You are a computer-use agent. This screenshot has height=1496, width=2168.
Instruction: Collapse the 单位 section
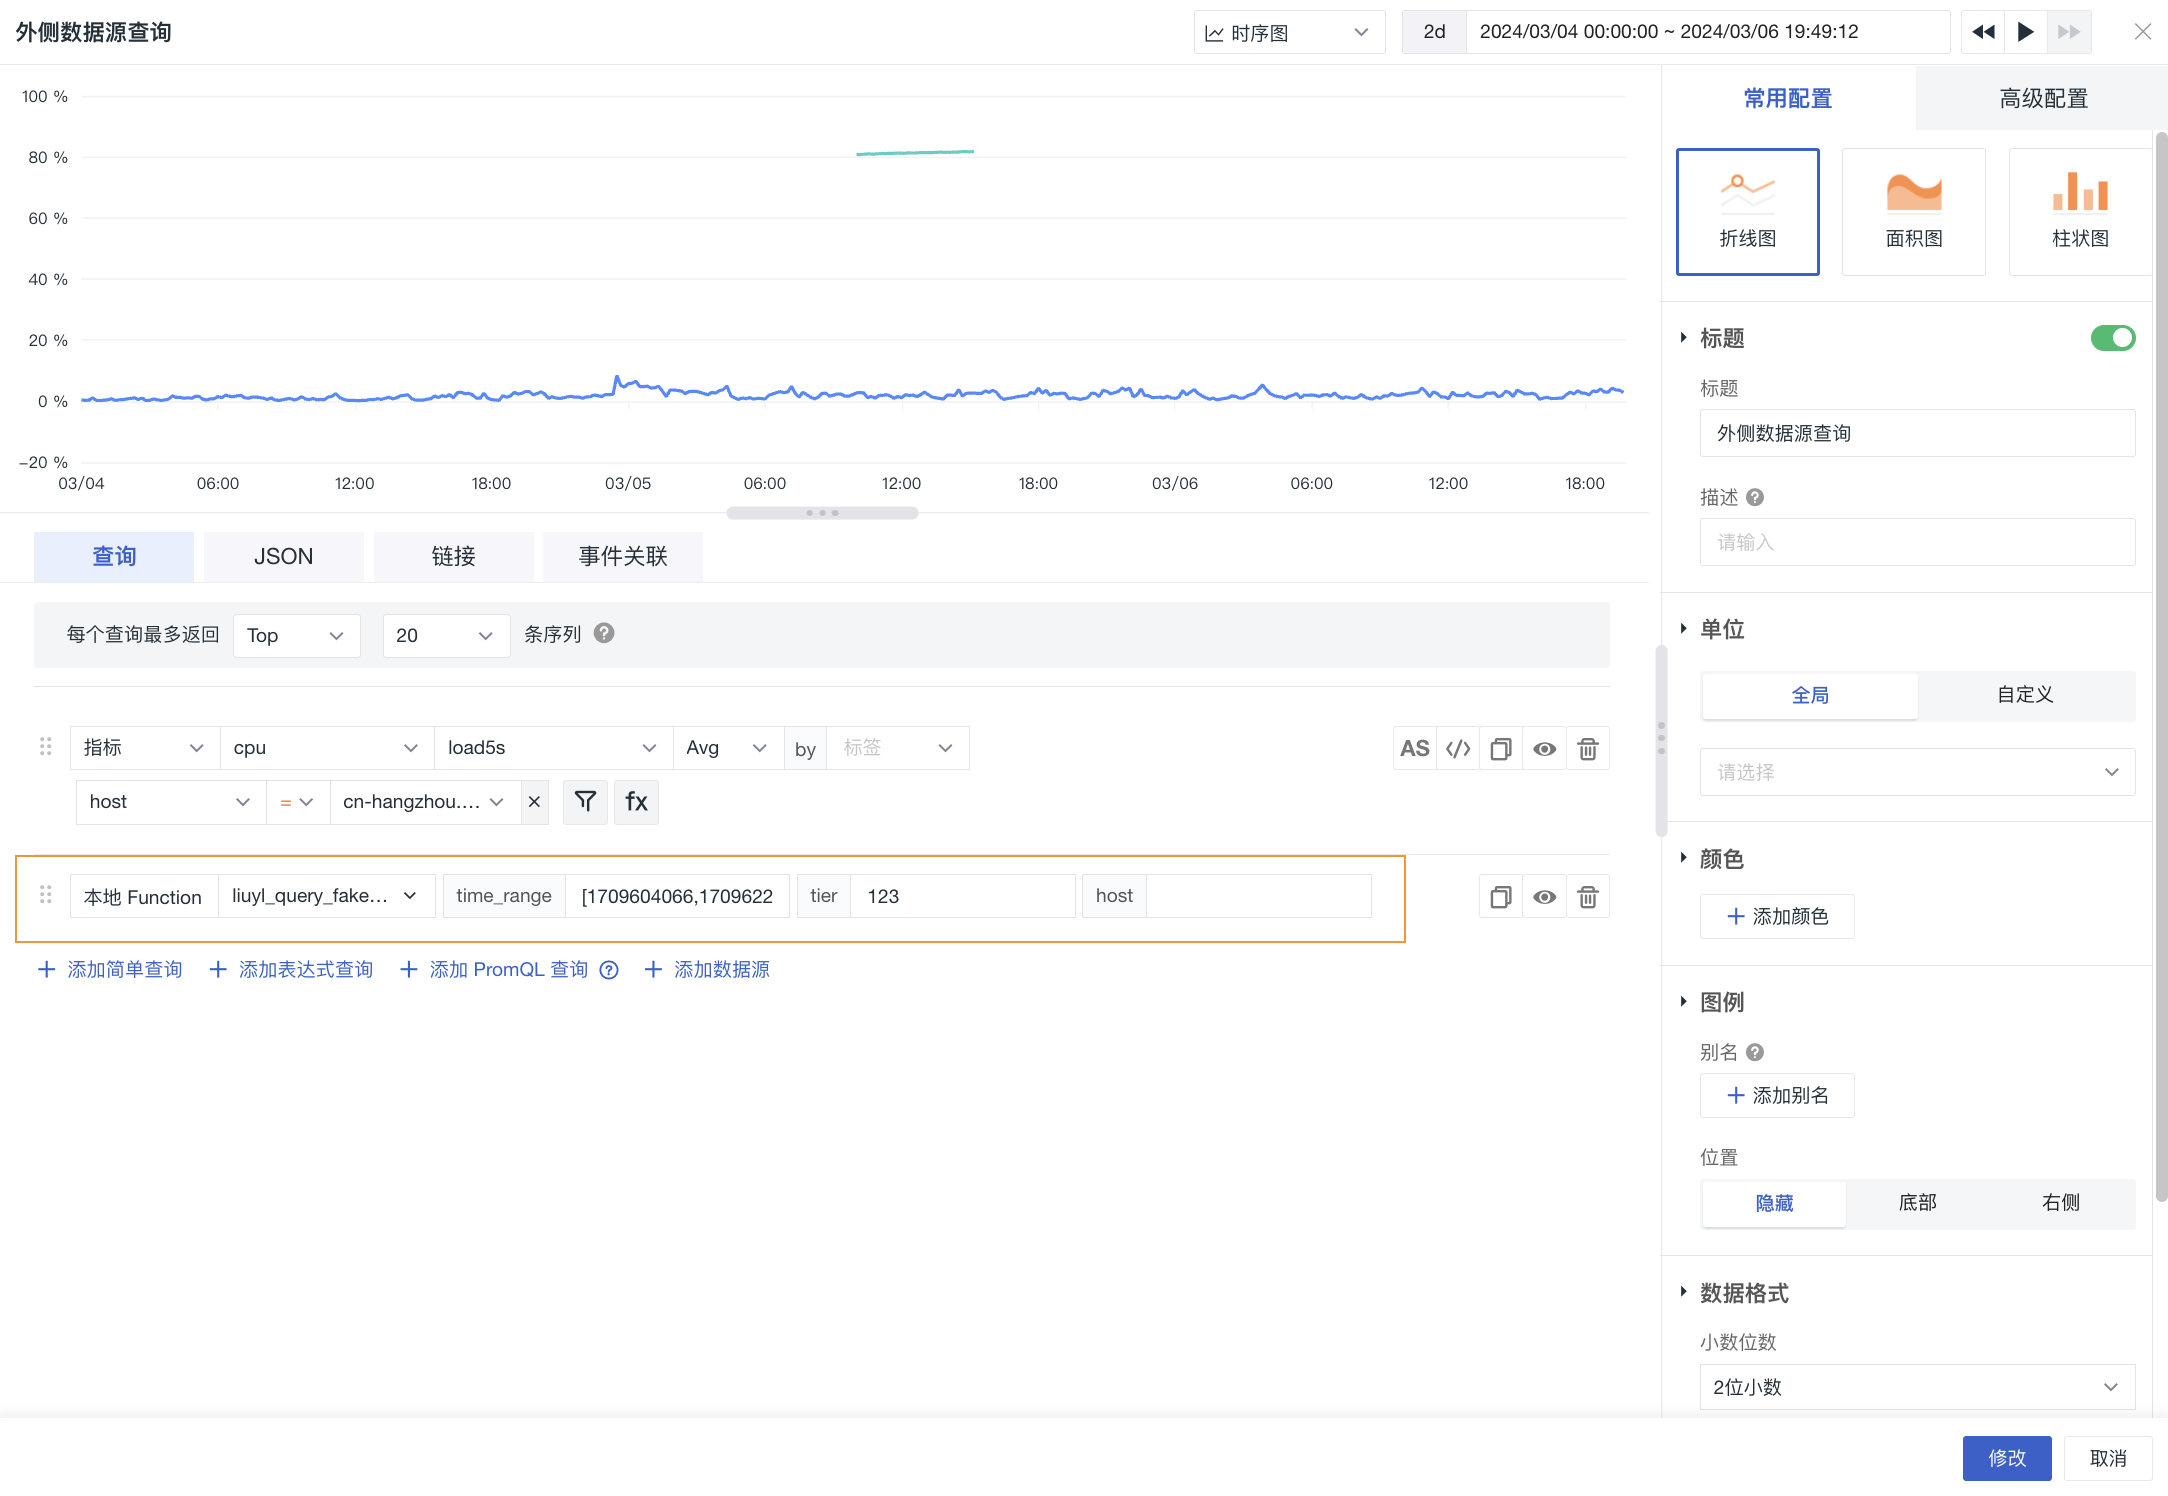pyautogui.click(x=1684, y=629)
